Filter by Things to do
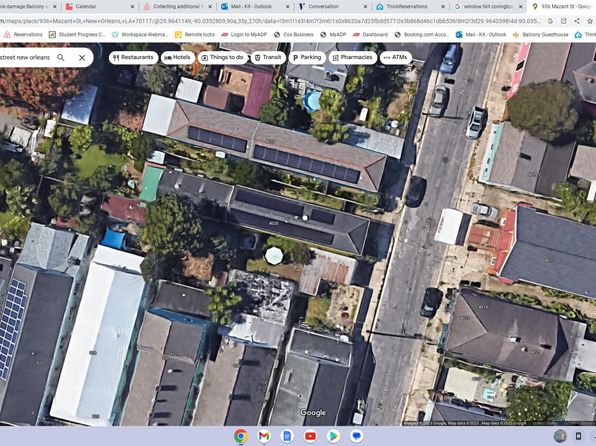The image size is (596, 446). tap(223, 57)
